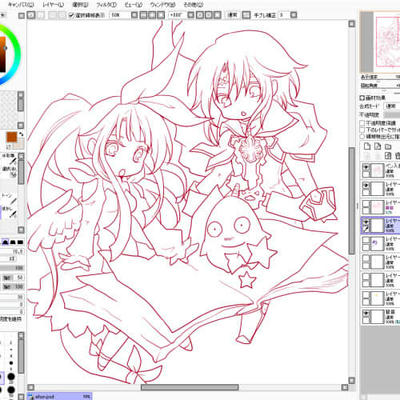Show the layer with the purple mark thumbnail
Screen dimensions: 400x400
[x=366, y=240]
